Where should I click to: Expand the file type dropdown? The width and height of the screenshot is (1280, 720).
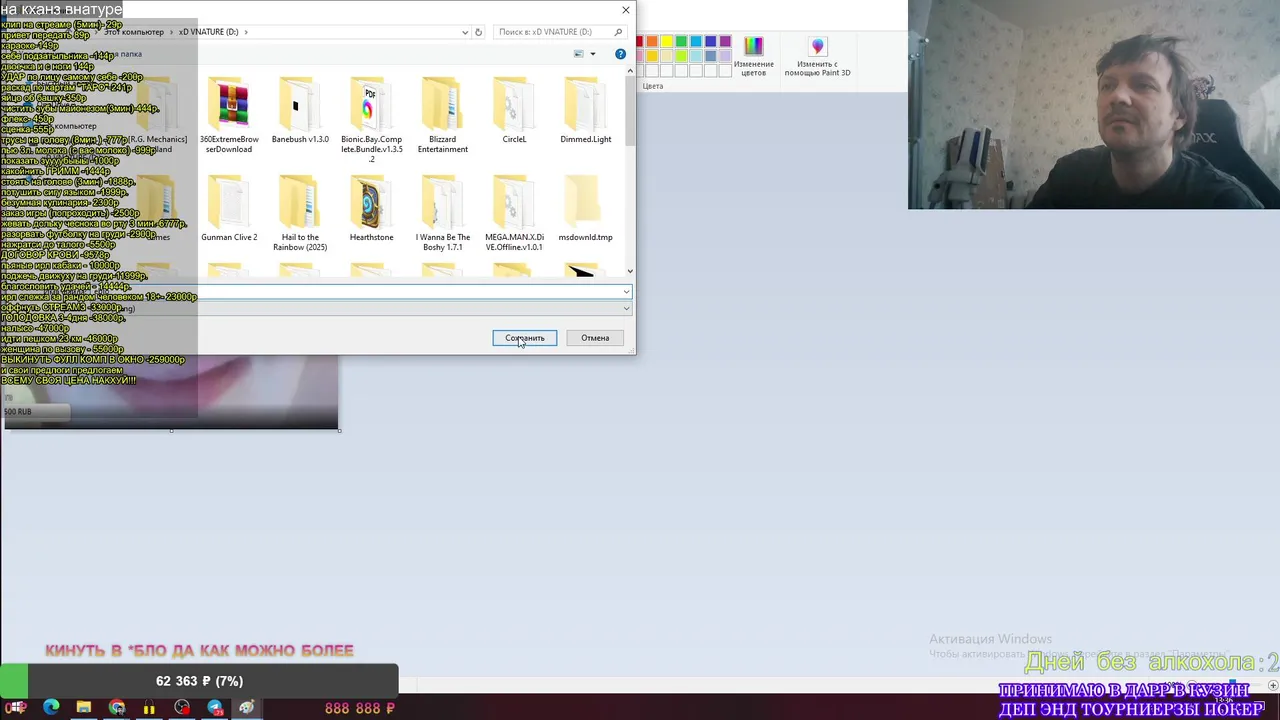pos(627,309)
